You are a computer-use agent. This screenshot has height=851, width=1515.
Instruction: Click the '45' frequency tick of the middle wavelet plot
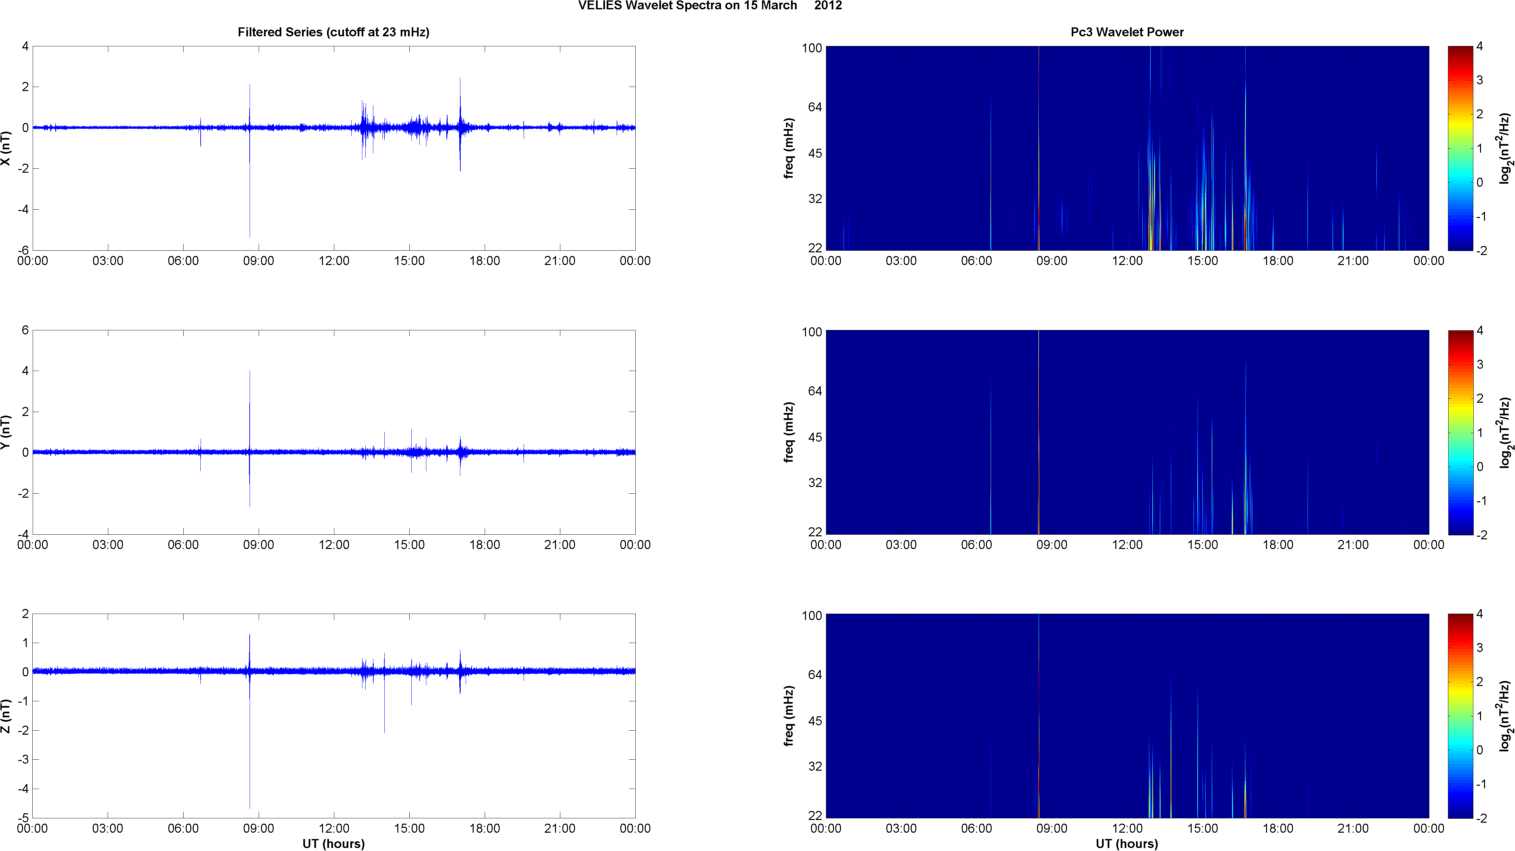(815, 437)
